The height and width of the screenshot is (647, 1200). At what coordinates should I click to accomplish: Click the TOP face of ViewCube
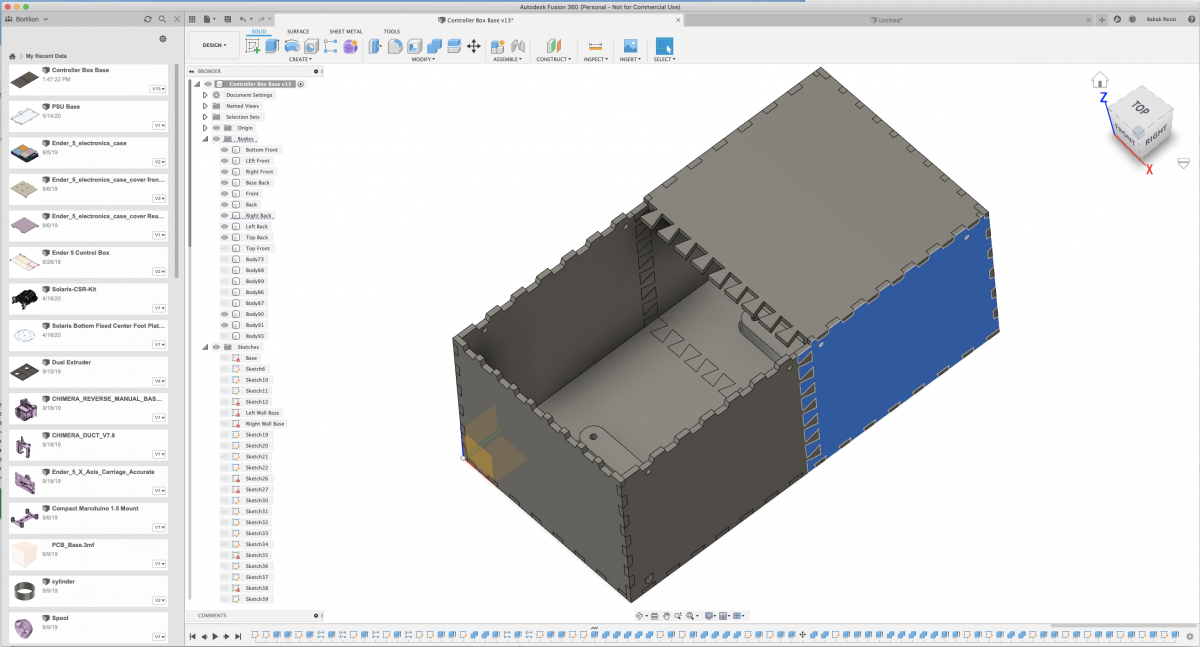coord(1141,106)
